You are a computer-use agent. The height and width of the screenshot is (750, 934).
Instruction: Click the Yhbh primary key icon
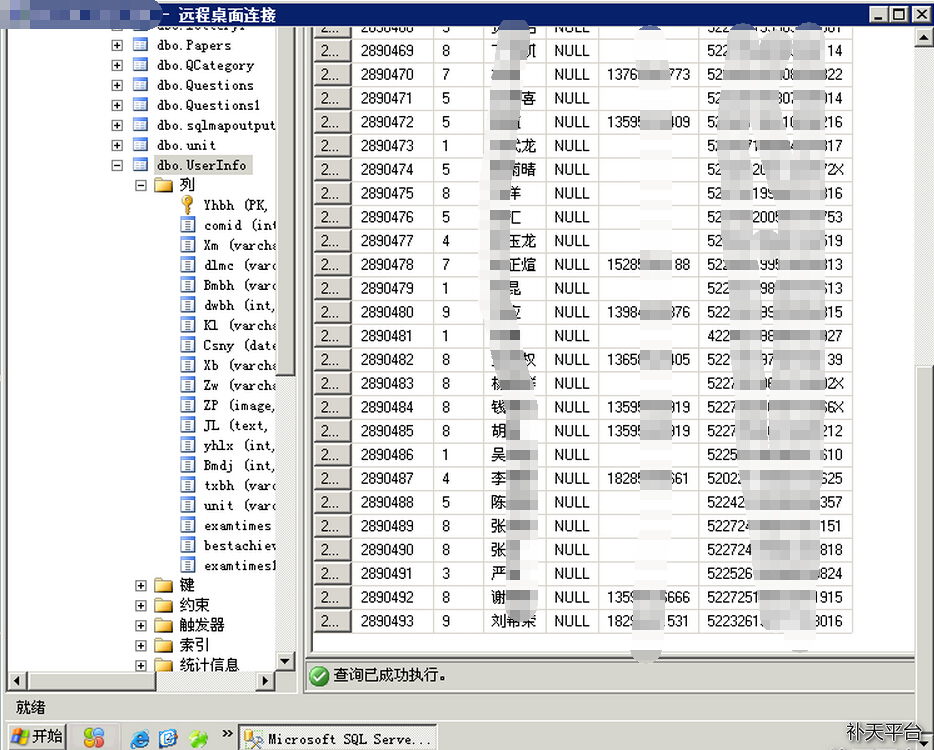[x=188, y=205]
